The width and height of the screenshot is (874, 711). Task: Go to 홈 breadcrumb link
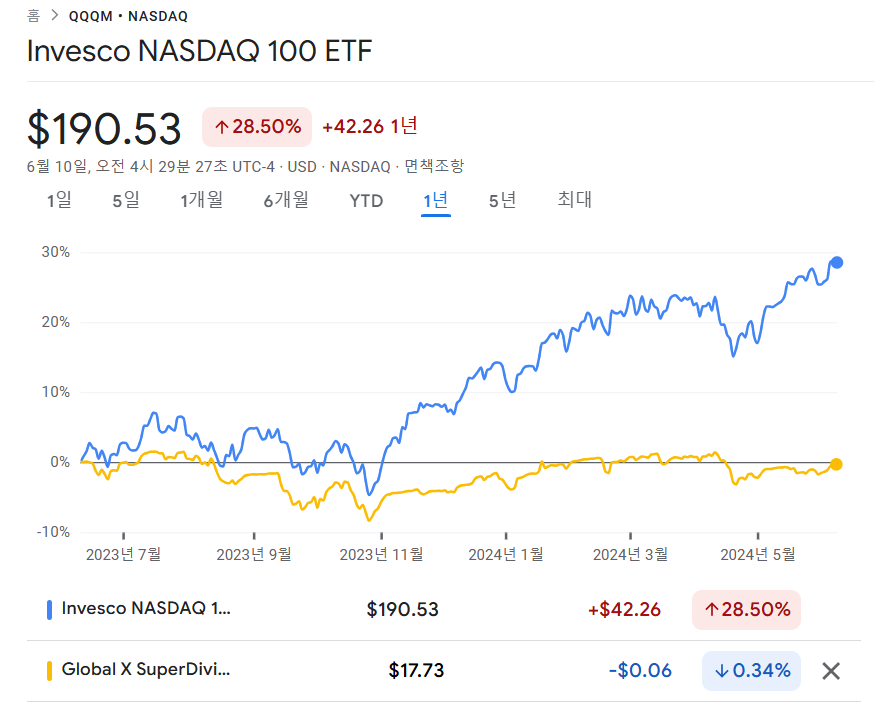point(34,16)
